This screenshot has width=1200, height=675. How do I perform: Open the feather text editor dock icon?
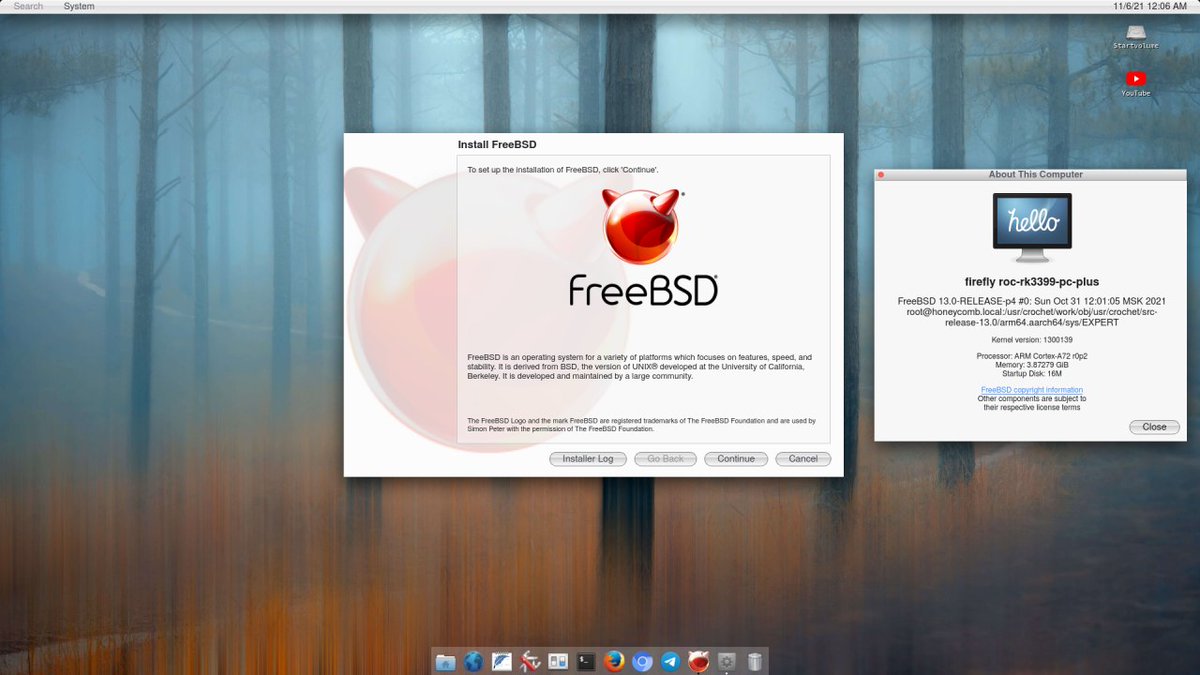click(x=502, y=662)
